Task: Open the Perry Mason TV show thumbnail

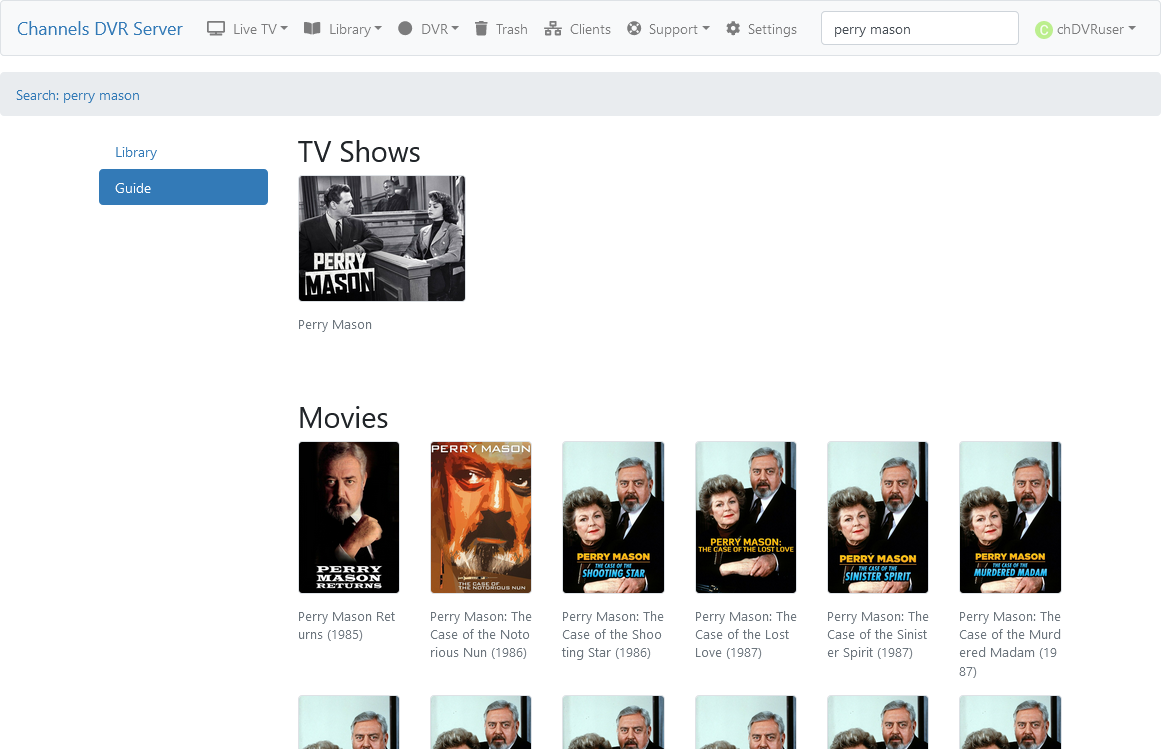Action: [x=382, y=238]
